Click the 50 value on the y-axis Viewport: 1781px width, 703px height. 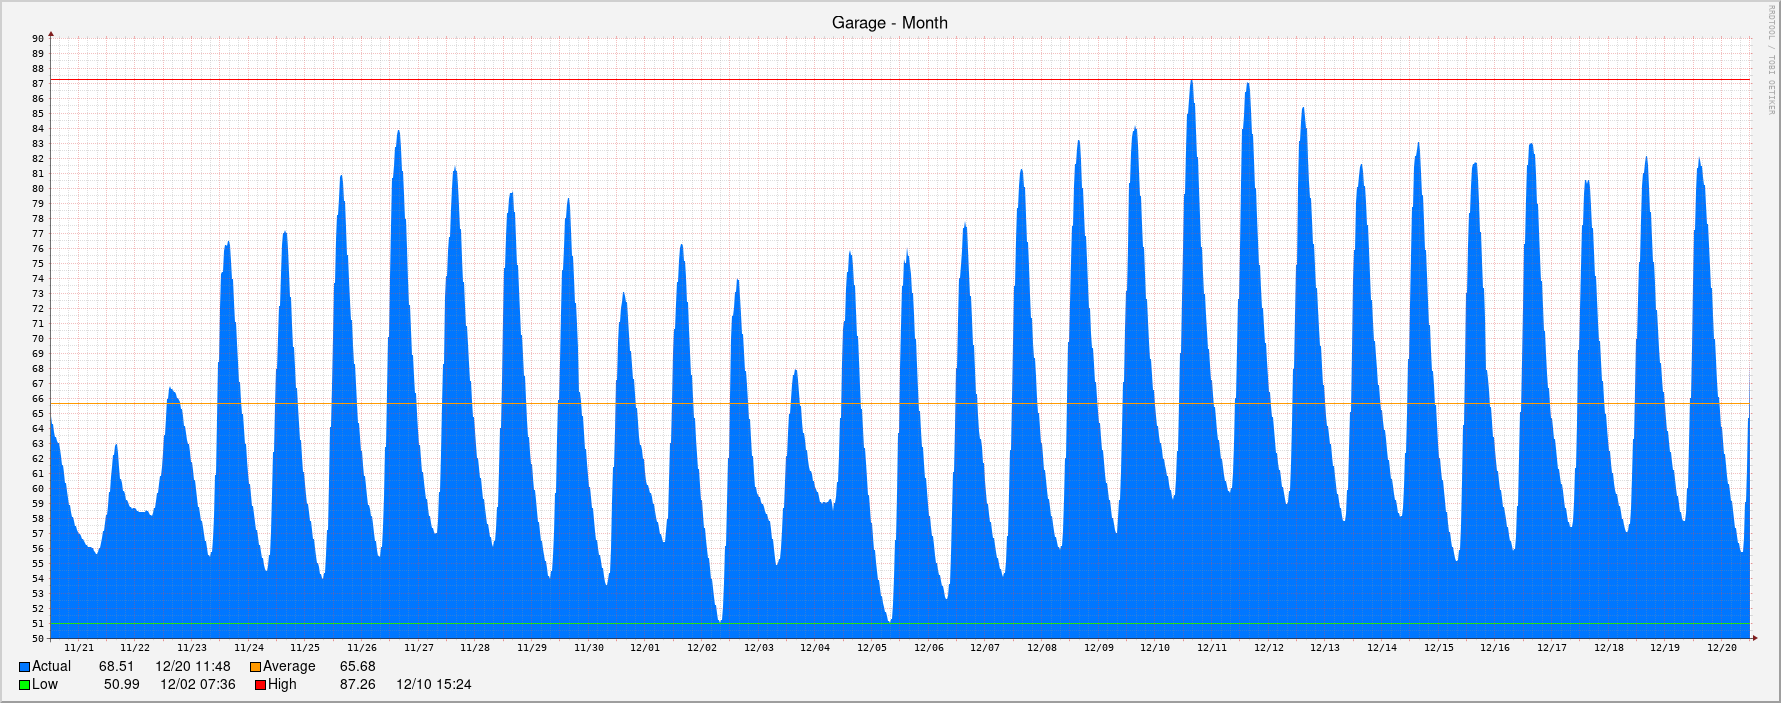(x=38, y=638)
